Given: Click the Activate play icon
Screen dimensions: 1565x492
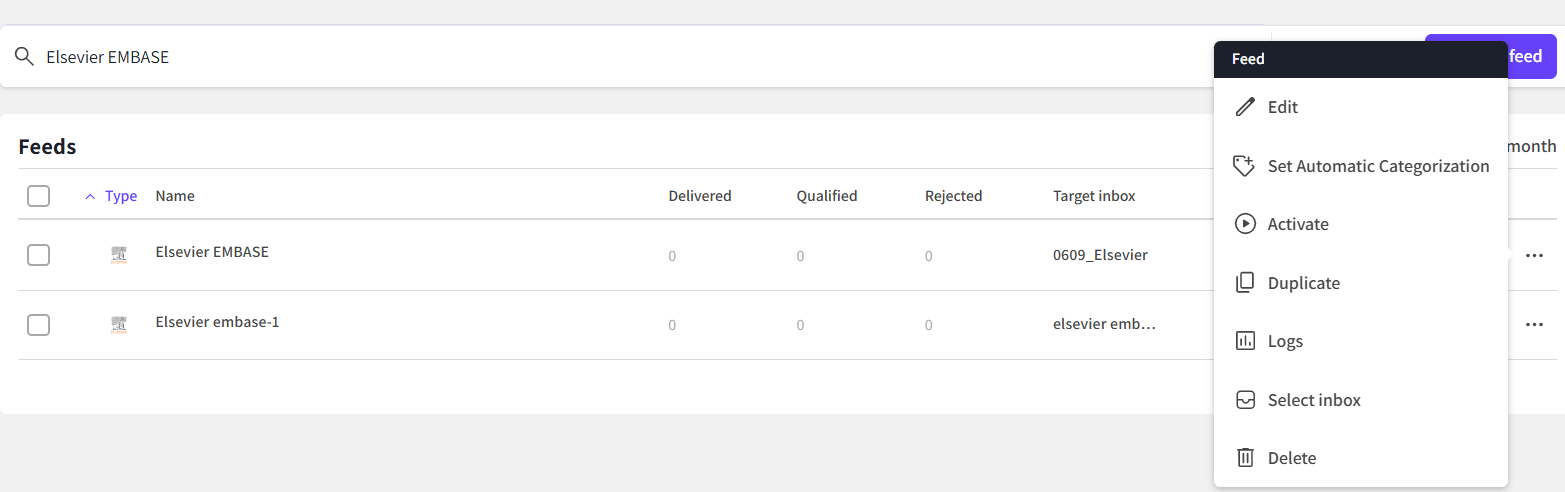Looking at the screenshot, I should click(1245, 224).
